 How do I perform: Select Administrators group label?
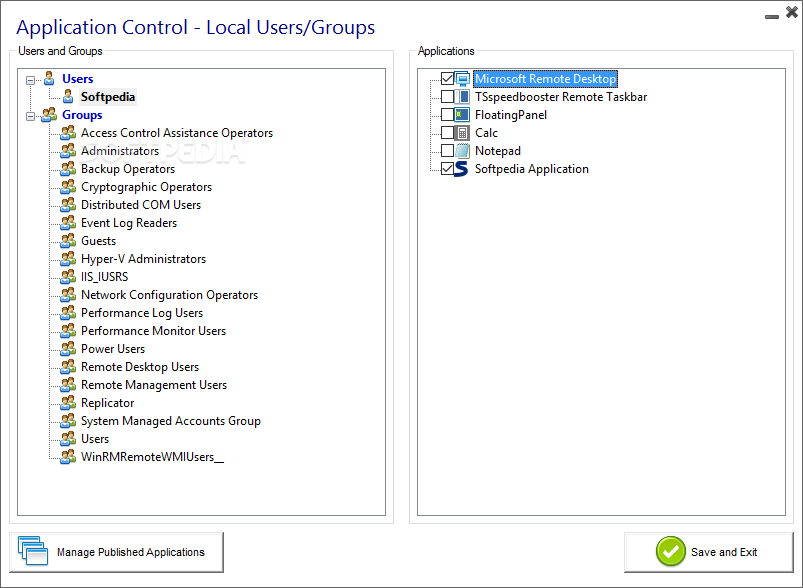[x=120, y=151]
